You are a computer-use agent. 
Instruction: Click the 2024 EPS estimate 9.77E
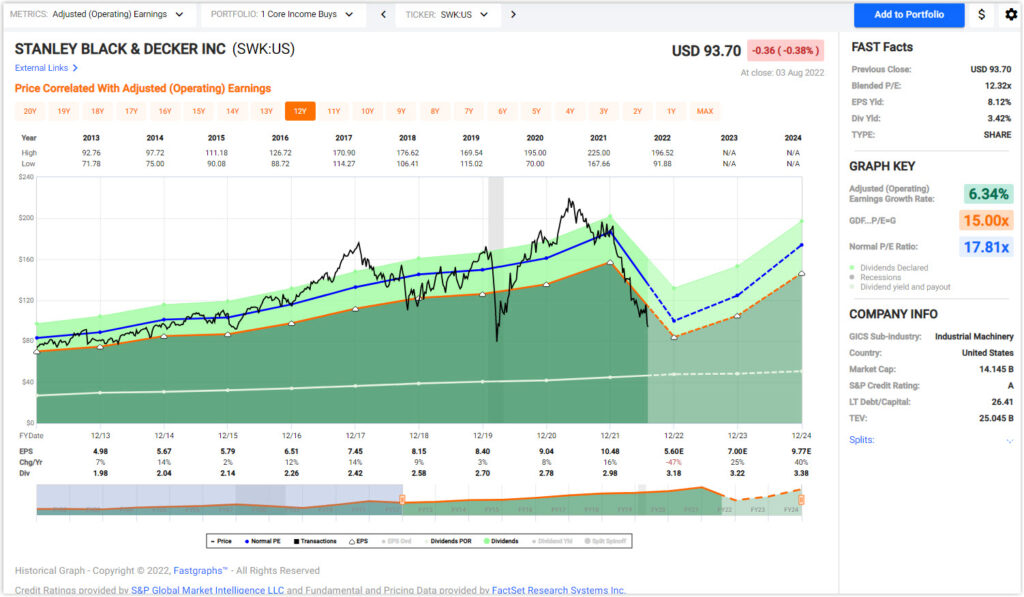(x=801, y=451)
